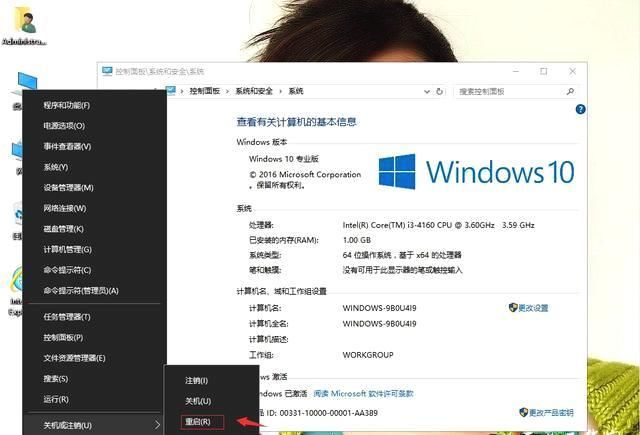
Task: Click 系统和安全 breadcrumb in address bar
Action: (x=254, y=91)
